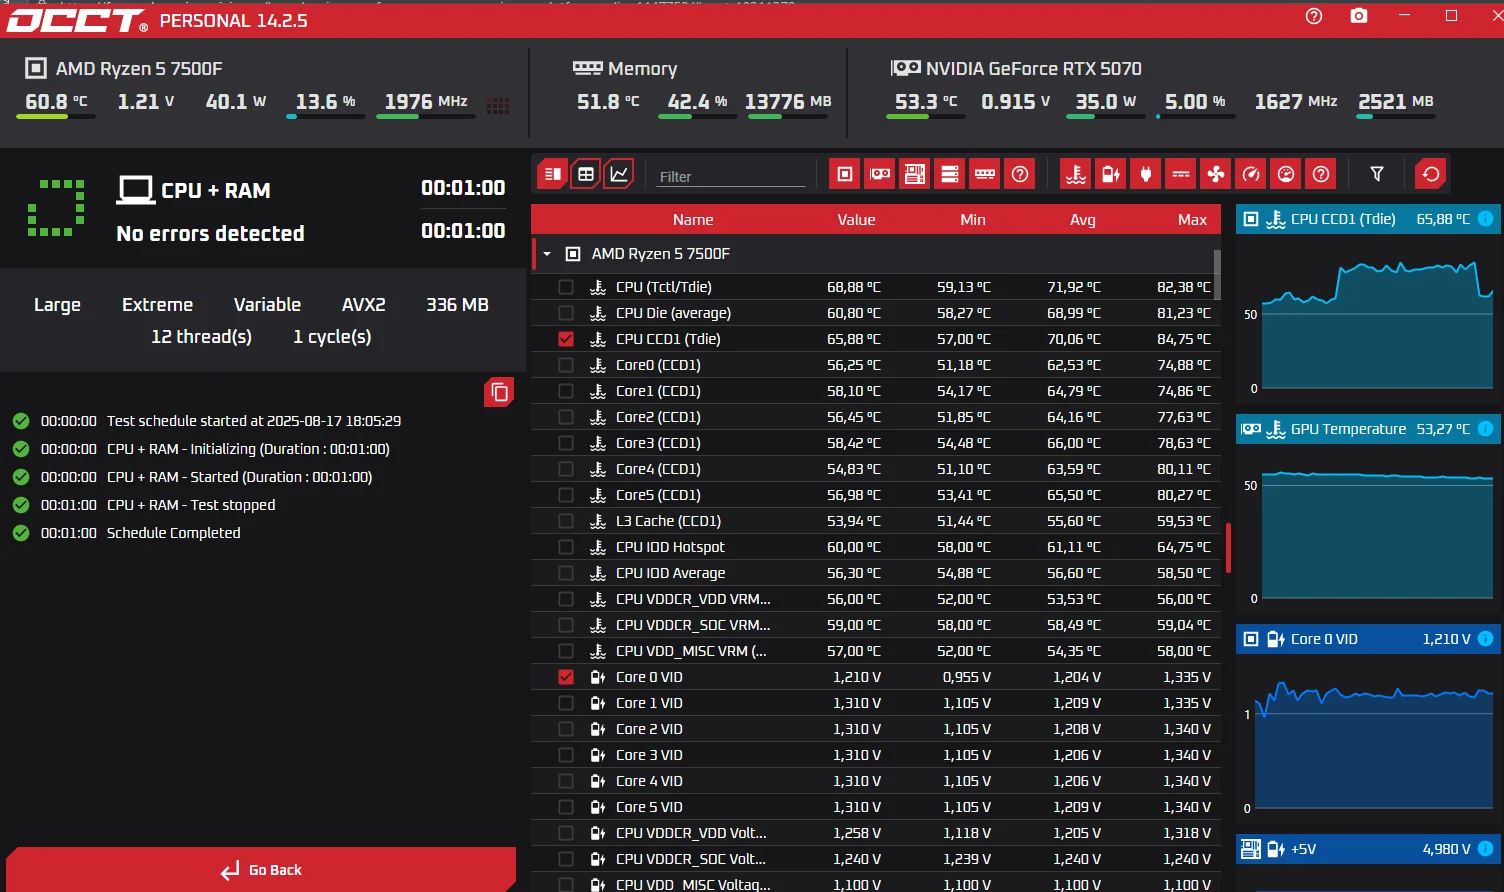Switch to the table view icon
The width and height of the screenshot is (1504, 892).
pyautogui.click(x=586, y=174)
